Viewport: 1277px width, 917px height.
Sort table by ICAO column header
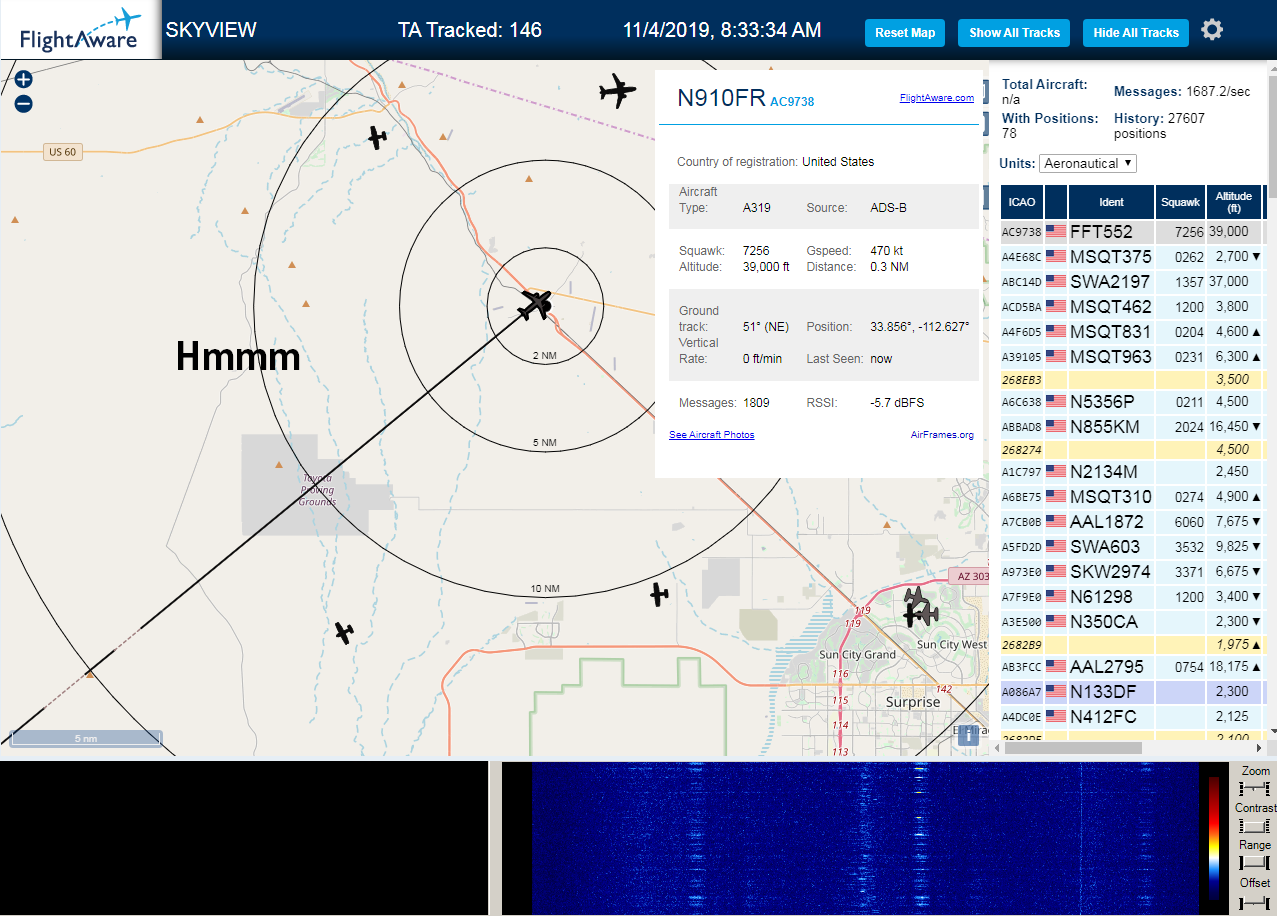tap(1022, 202)
